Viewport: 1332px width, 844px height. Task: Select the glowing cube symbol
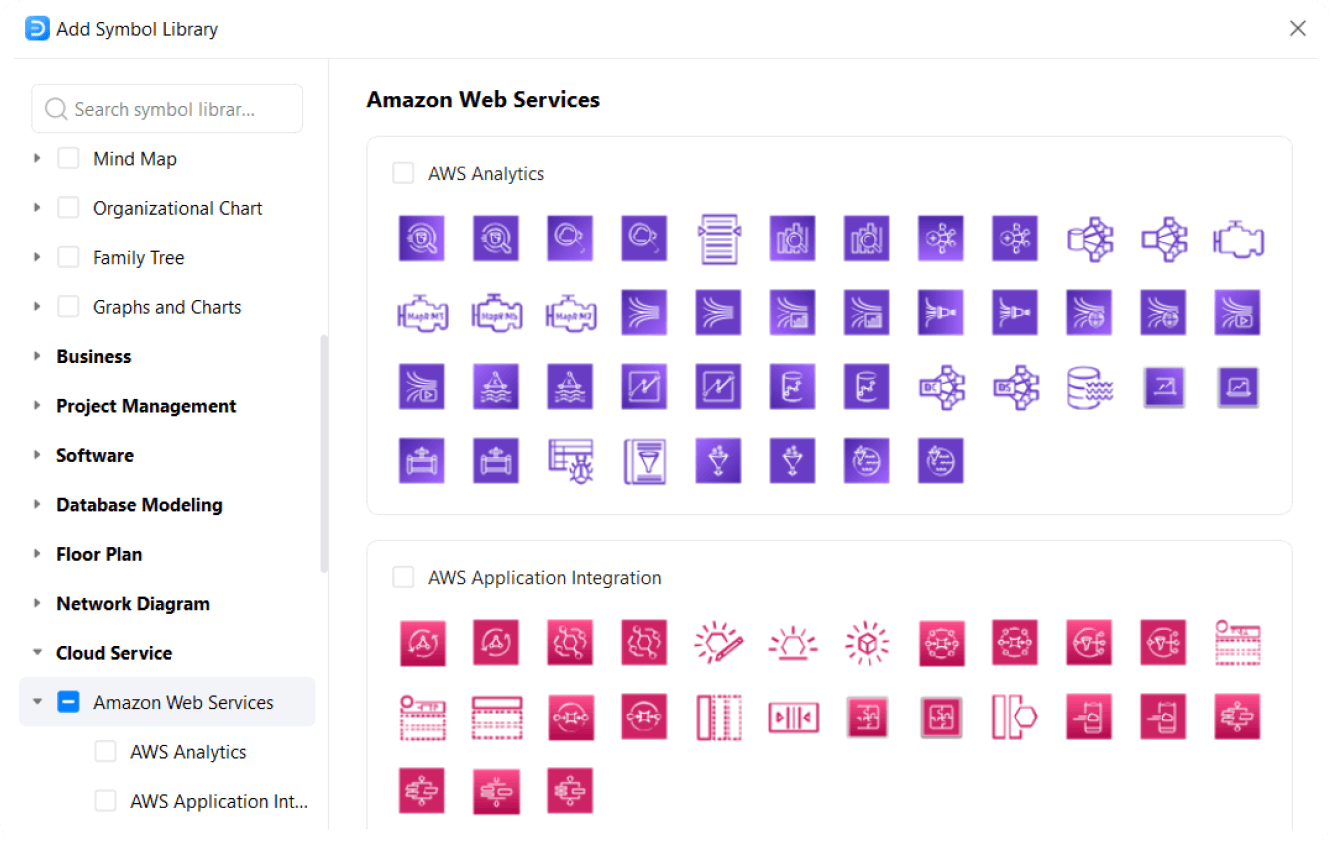(x=868, y=643)
